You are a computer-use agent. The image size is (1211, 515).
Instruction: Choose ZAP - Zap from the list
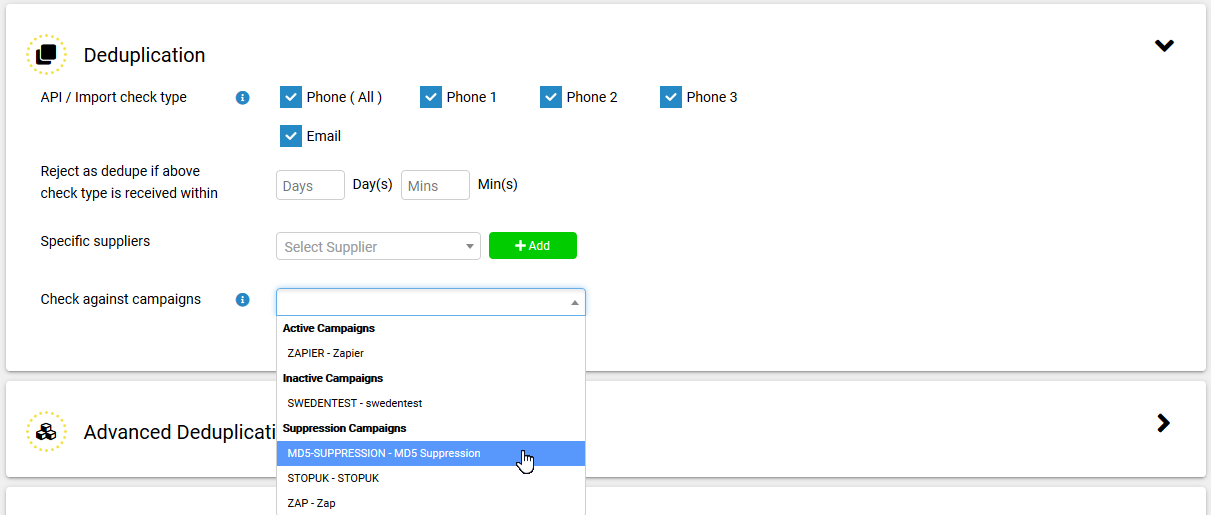431,503
